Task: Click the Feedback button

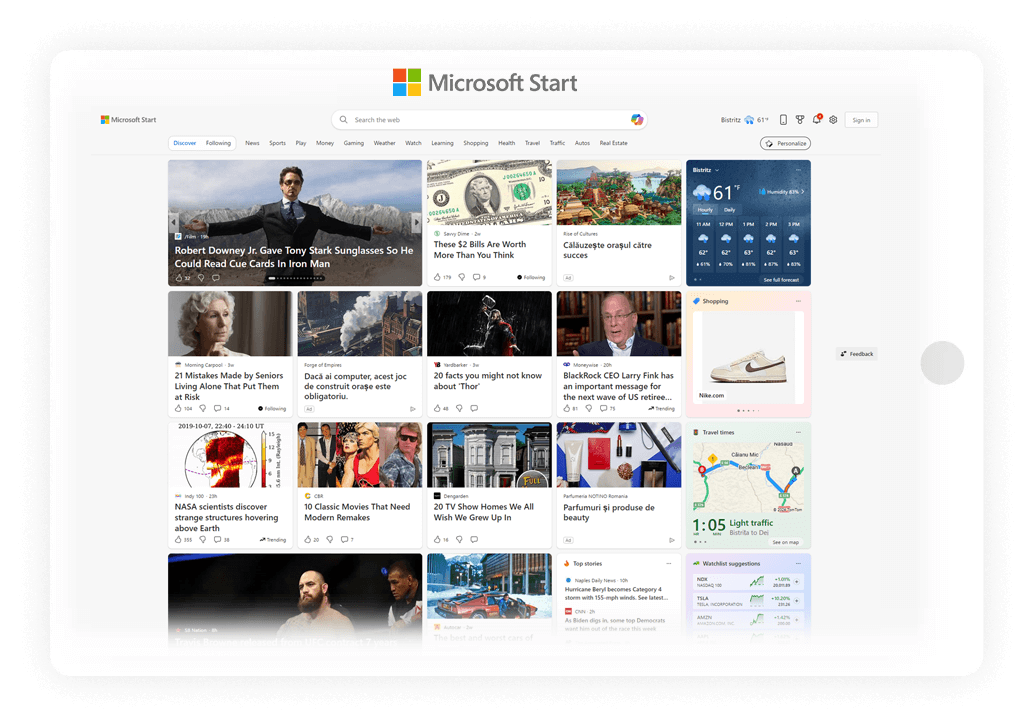Action: (857, 354)
